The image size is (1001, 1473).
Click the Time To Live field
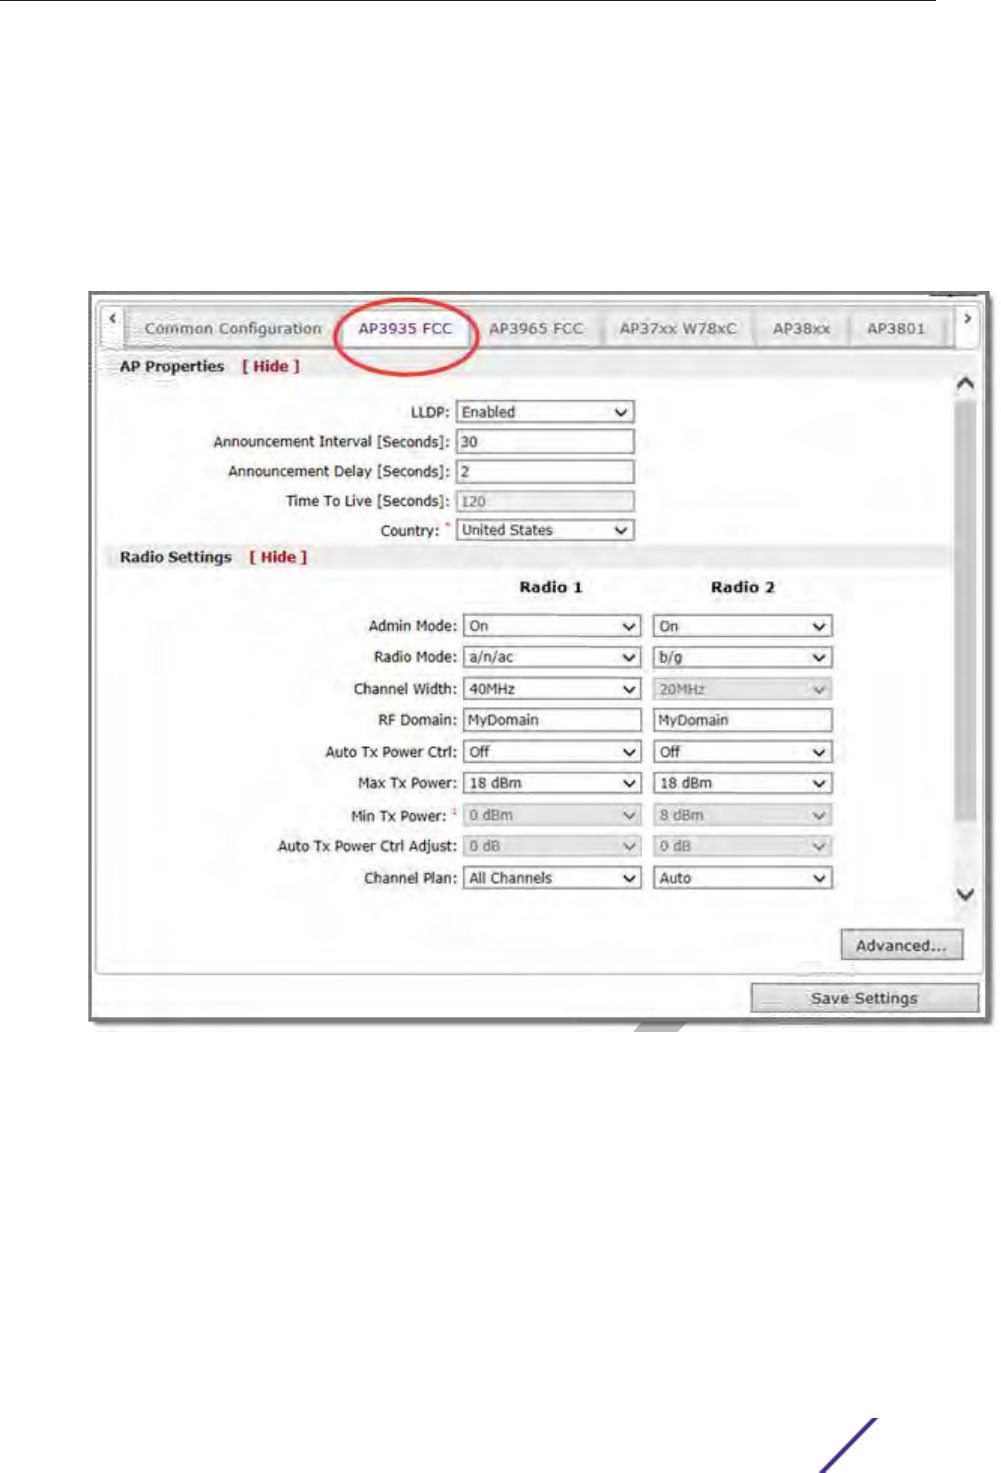click(x=545, y=501)
